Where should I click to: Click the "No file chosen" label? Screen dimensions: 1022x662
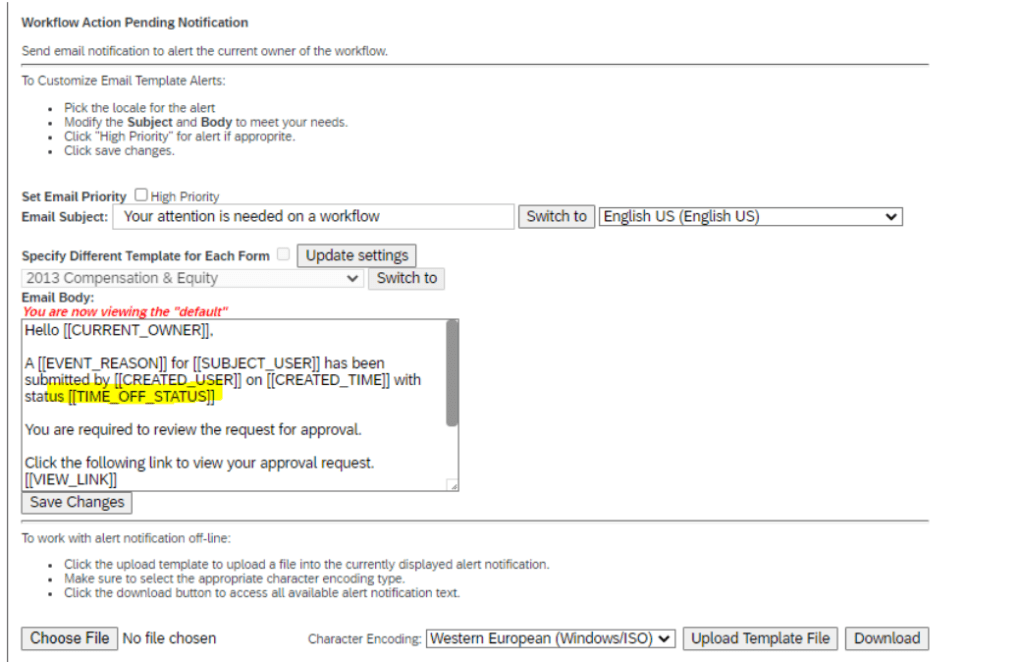pos(169,638)
